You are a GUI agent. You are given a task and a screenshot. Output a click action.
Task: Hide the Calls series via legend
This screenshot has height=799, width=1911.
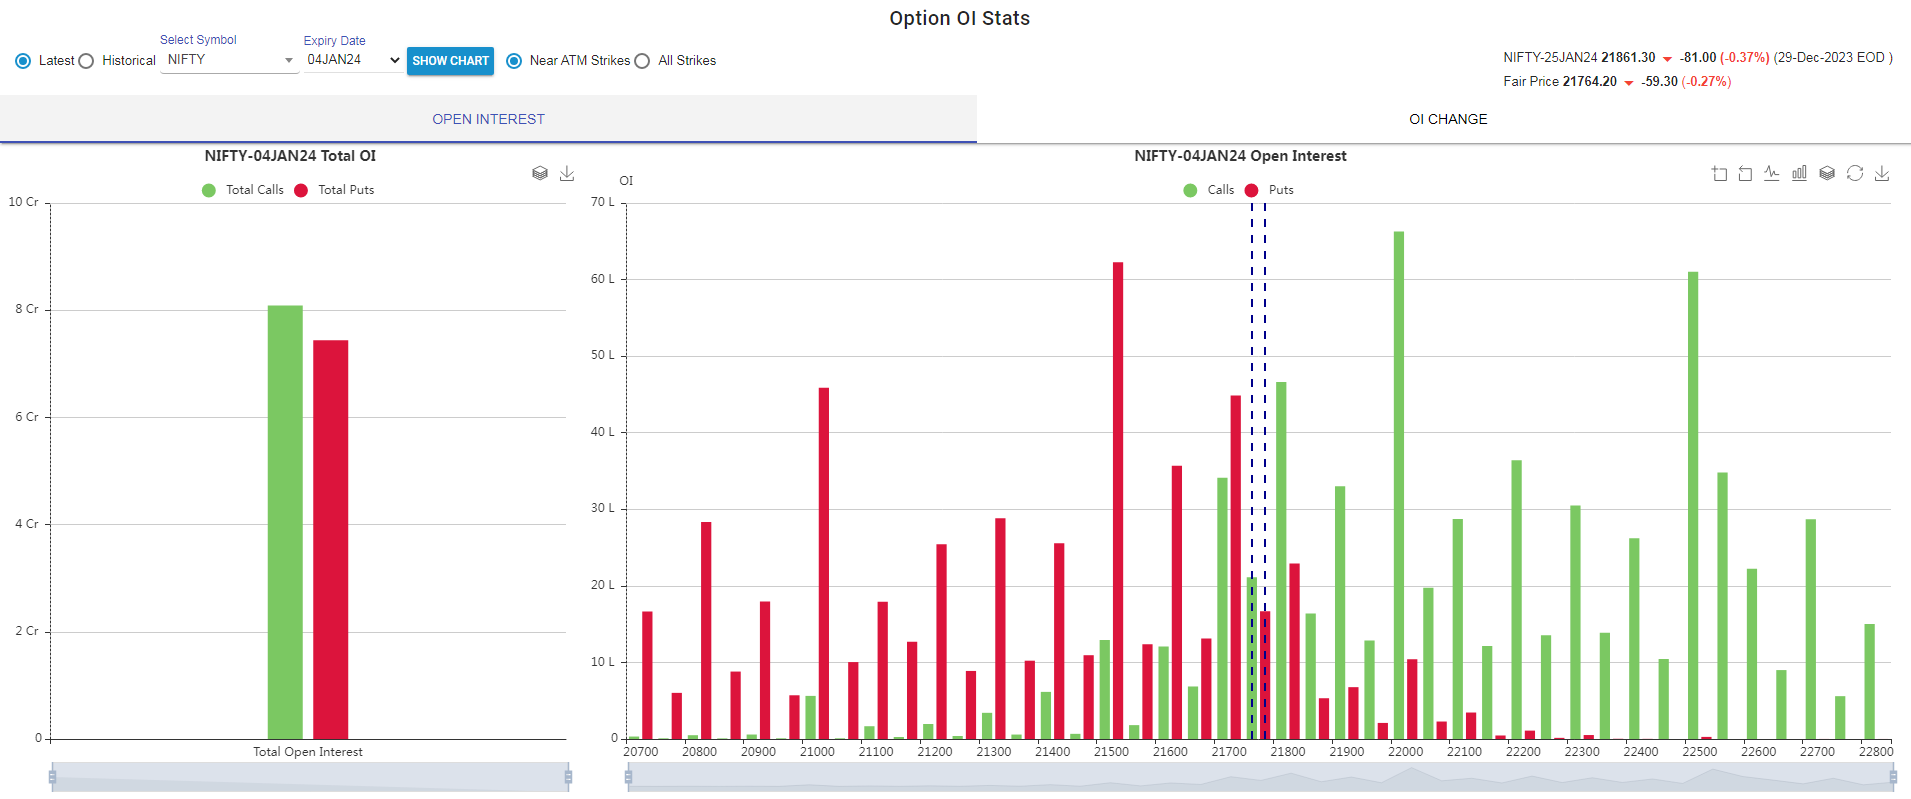click(1209, 190)
